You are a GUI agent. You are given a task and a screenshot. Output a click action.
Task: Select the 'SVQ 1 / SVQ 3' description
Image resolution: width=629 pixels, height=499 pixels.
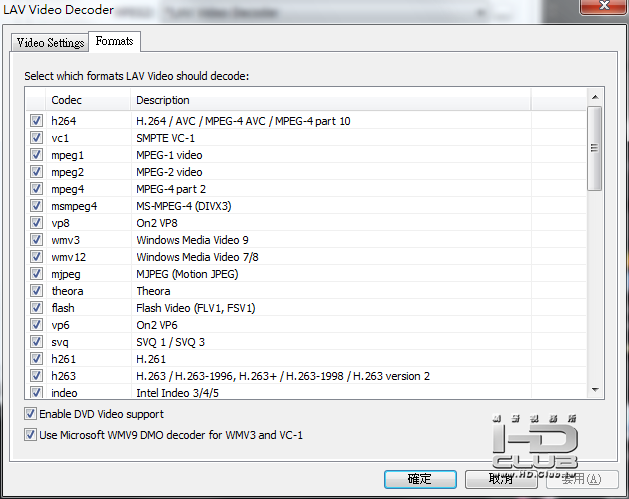170,342
